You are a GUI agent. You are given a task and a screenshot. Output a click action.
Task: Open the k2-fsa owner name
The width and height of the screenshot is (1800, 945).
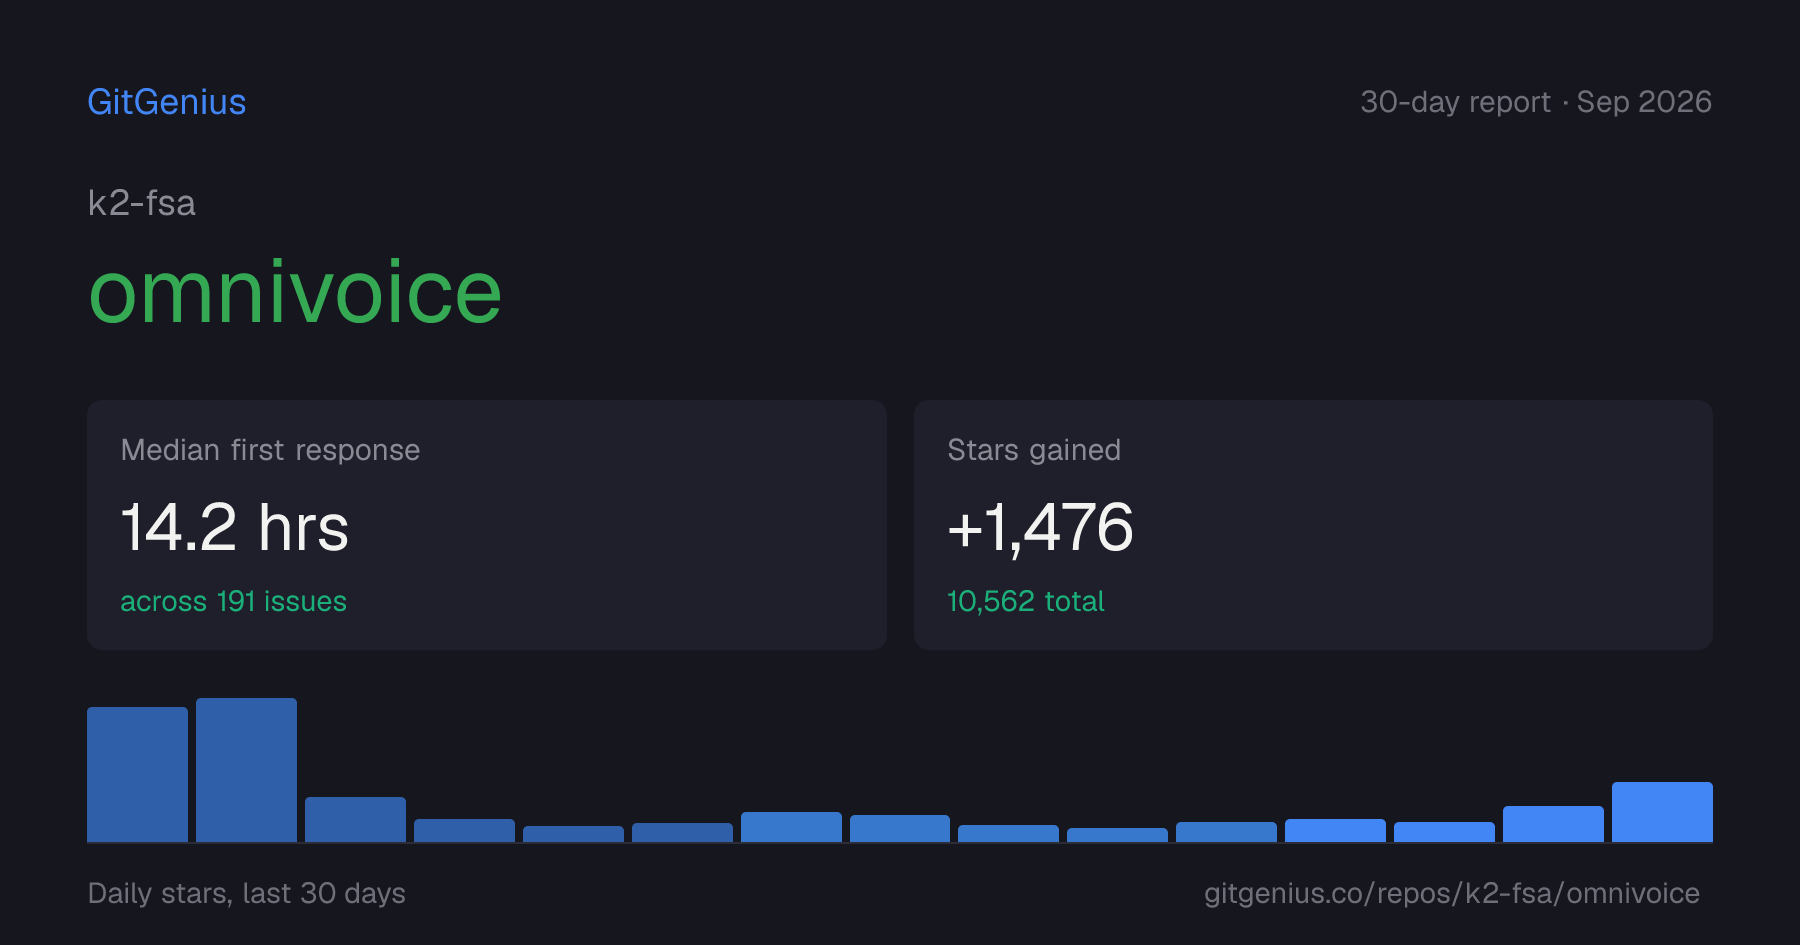(142, 203)
